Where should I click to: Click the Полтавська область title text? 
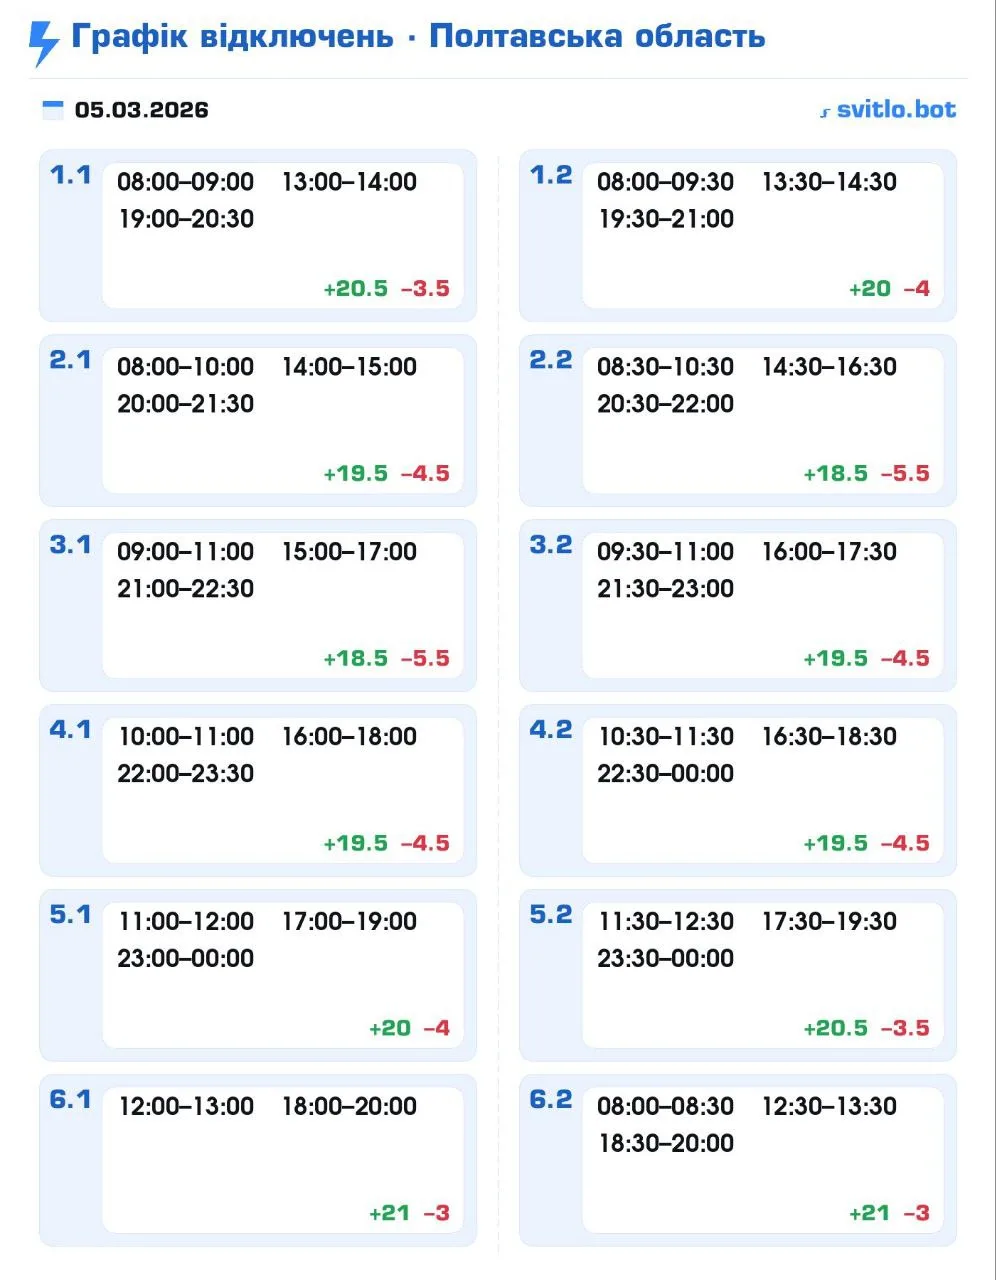click(x=597, y=37)
